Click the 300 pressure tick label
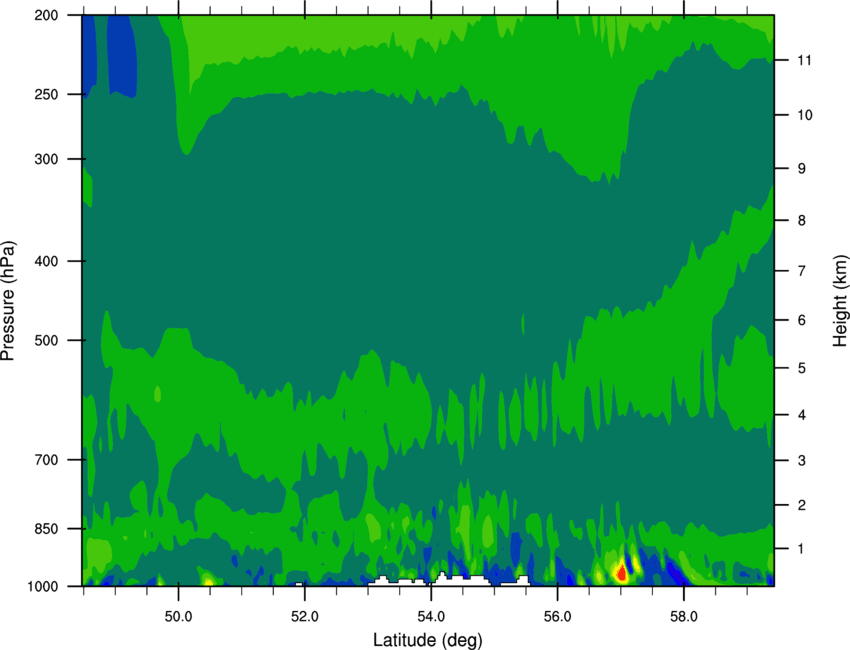850x650 pixels. click(x=46, y=159)
